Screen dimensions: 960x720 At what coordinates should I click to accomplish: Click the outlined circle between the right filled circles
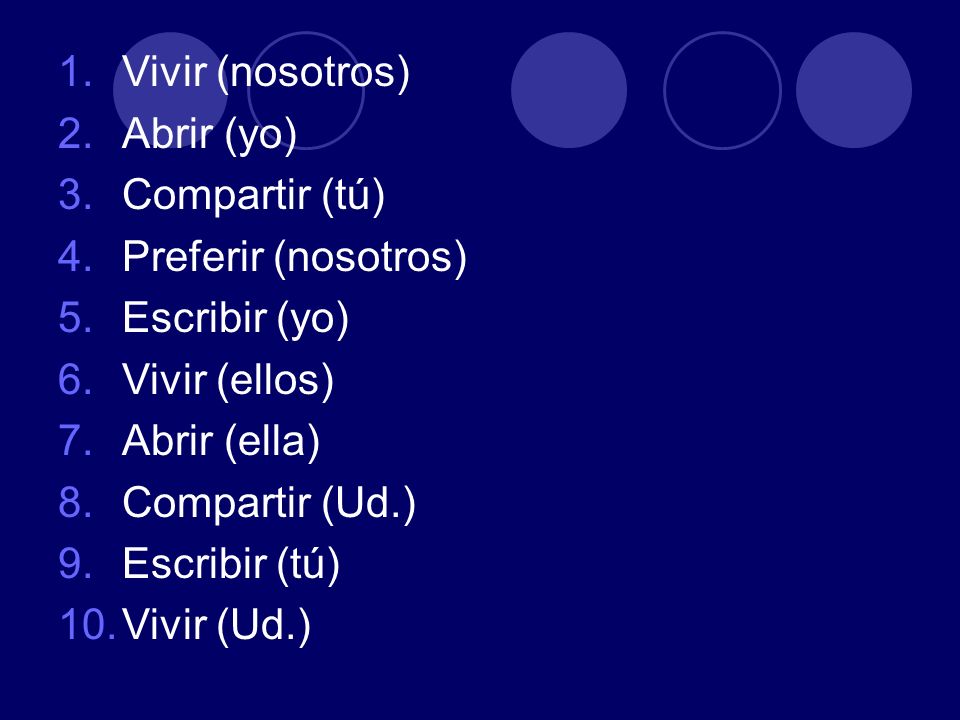coord(722,90)
